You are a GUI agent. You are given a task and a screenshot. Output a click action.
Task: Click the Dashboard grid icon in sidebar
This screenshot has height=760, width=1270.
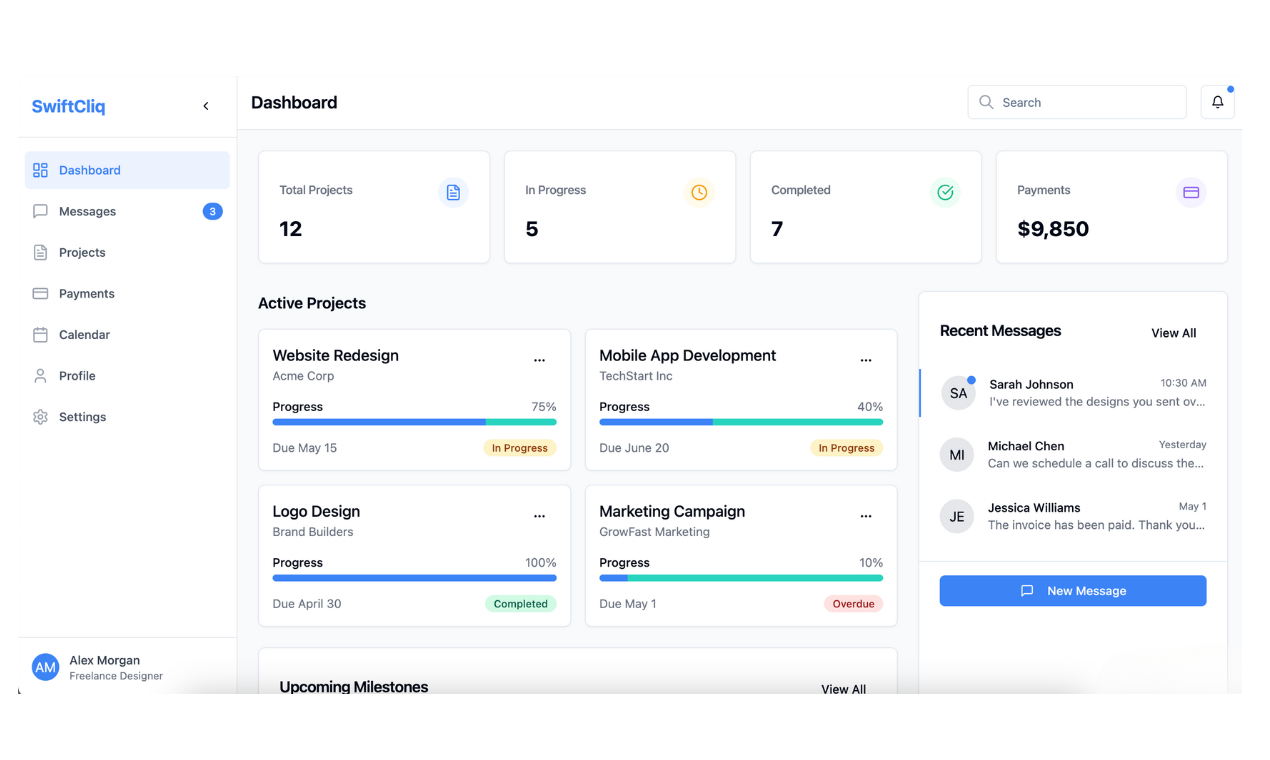pos(40,170)
